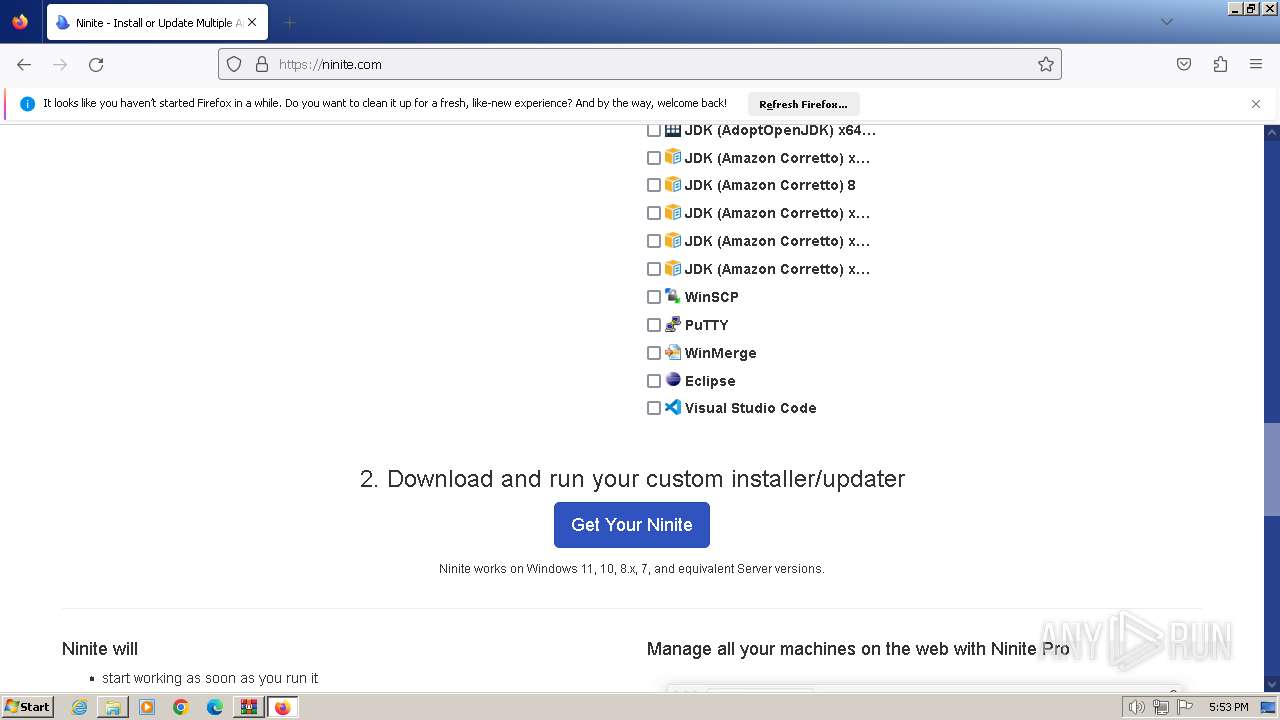Click the Get Your Ninite button

click(632, 525)
